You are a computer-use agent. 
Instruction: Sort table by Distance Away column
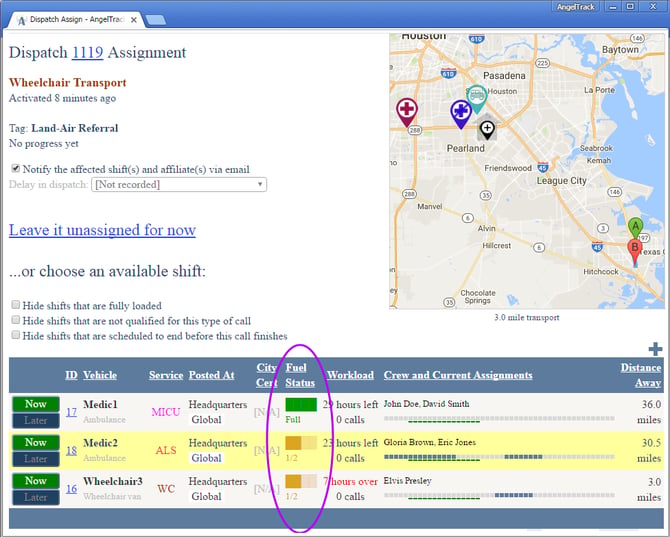coord(641,375)
